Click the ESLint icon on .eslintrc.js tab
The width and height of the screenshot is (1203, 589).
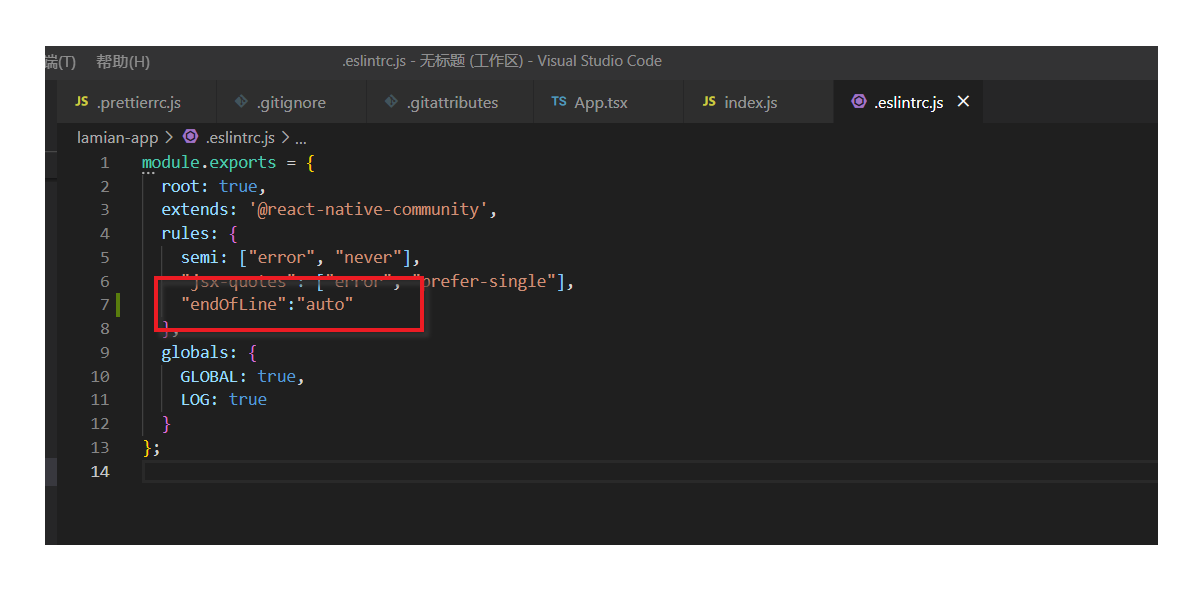point(858,102)
